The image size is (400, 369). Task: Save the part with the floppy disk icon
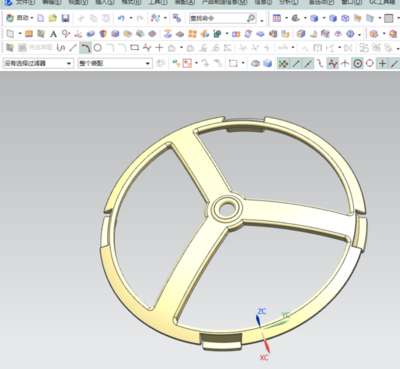[65, 18]
